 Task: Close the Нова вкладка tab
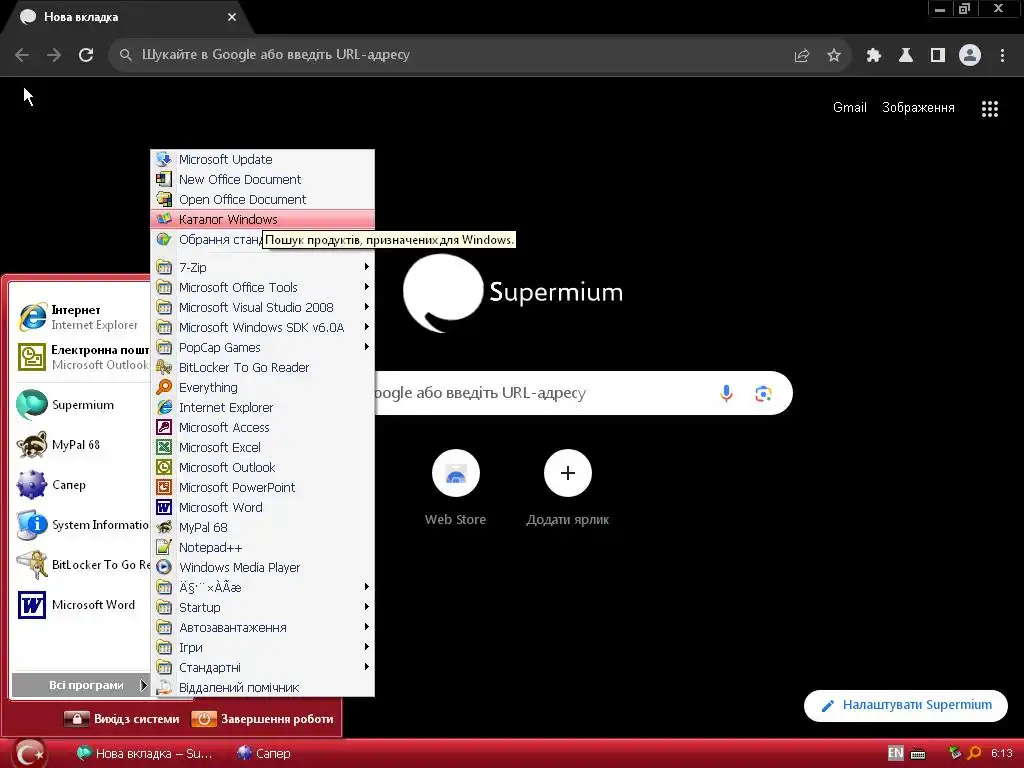point(232,17)
